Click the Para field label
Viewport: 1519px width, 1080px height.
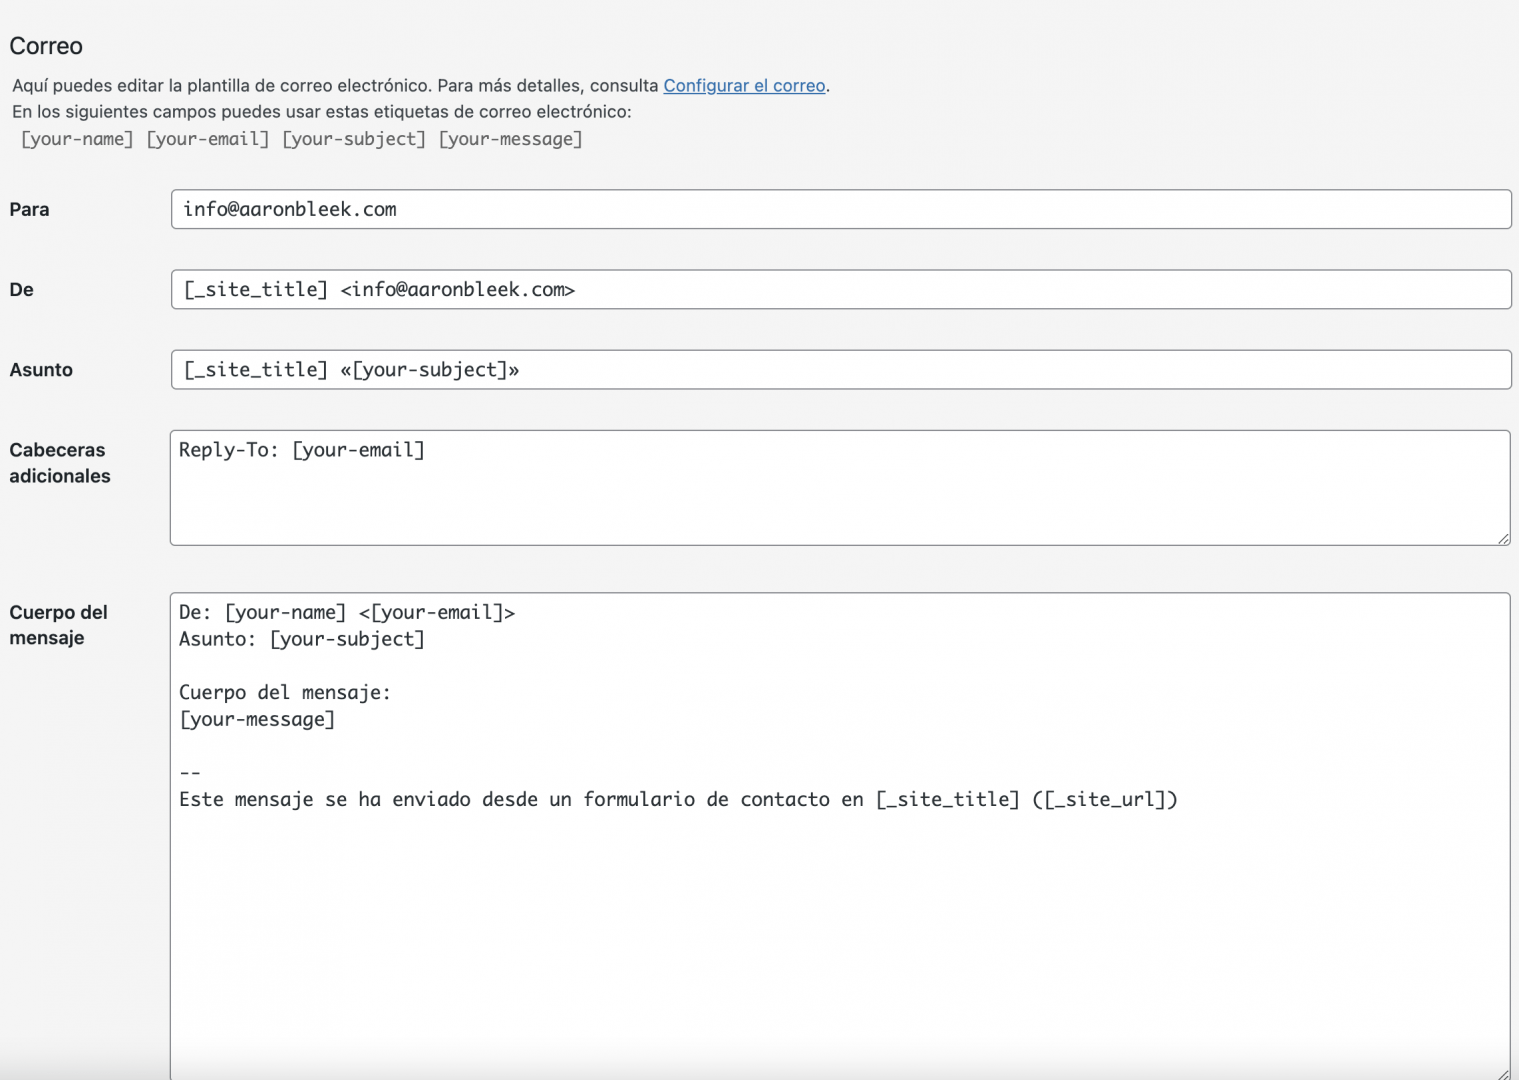click(29, 209)
